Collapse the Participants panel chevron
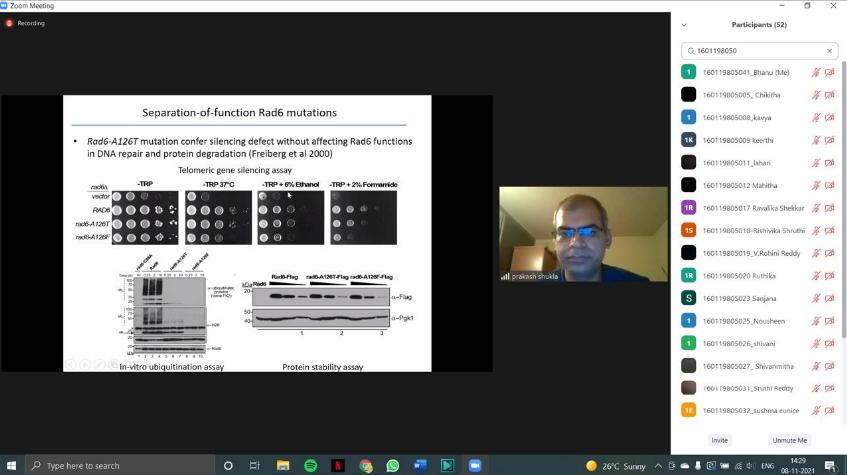847x475 pixels. 684,25
